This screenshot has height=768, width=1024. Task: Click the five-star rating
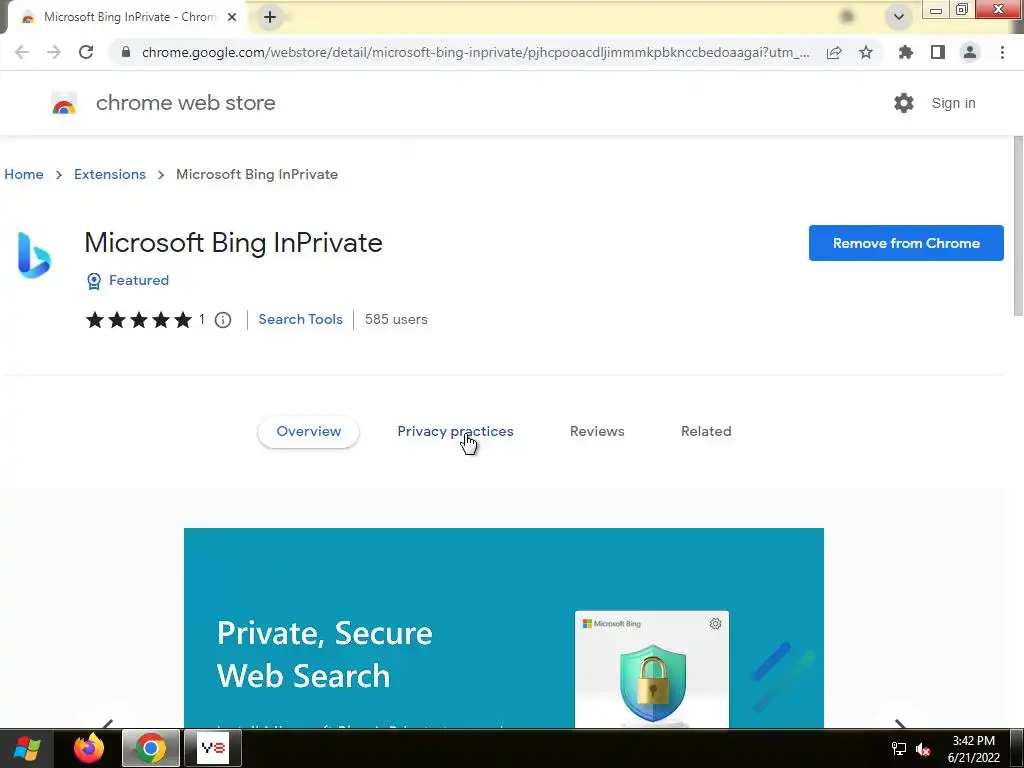pyautogui.click(x=138, y=319)
